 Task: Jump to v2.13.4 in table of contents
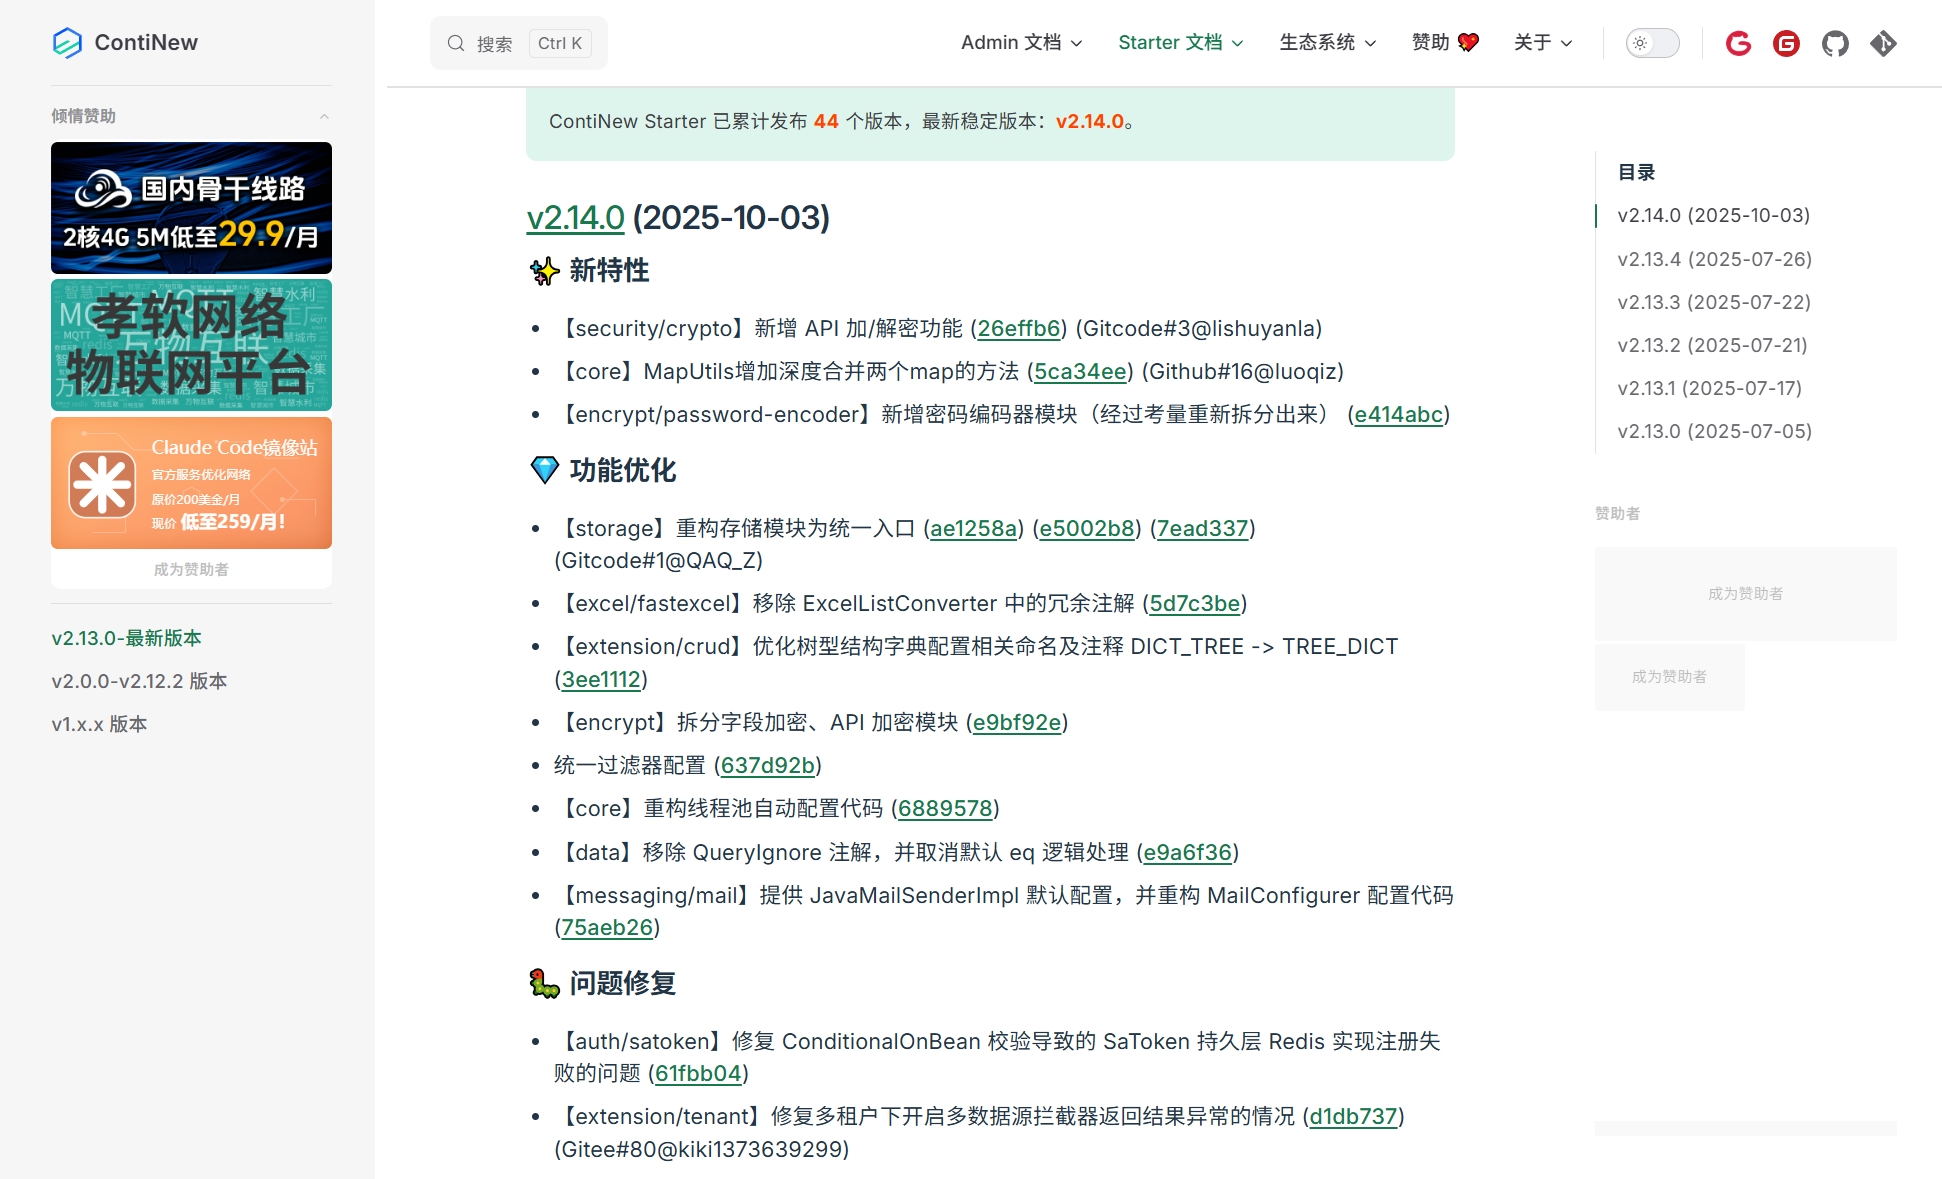coord(1714,259)
